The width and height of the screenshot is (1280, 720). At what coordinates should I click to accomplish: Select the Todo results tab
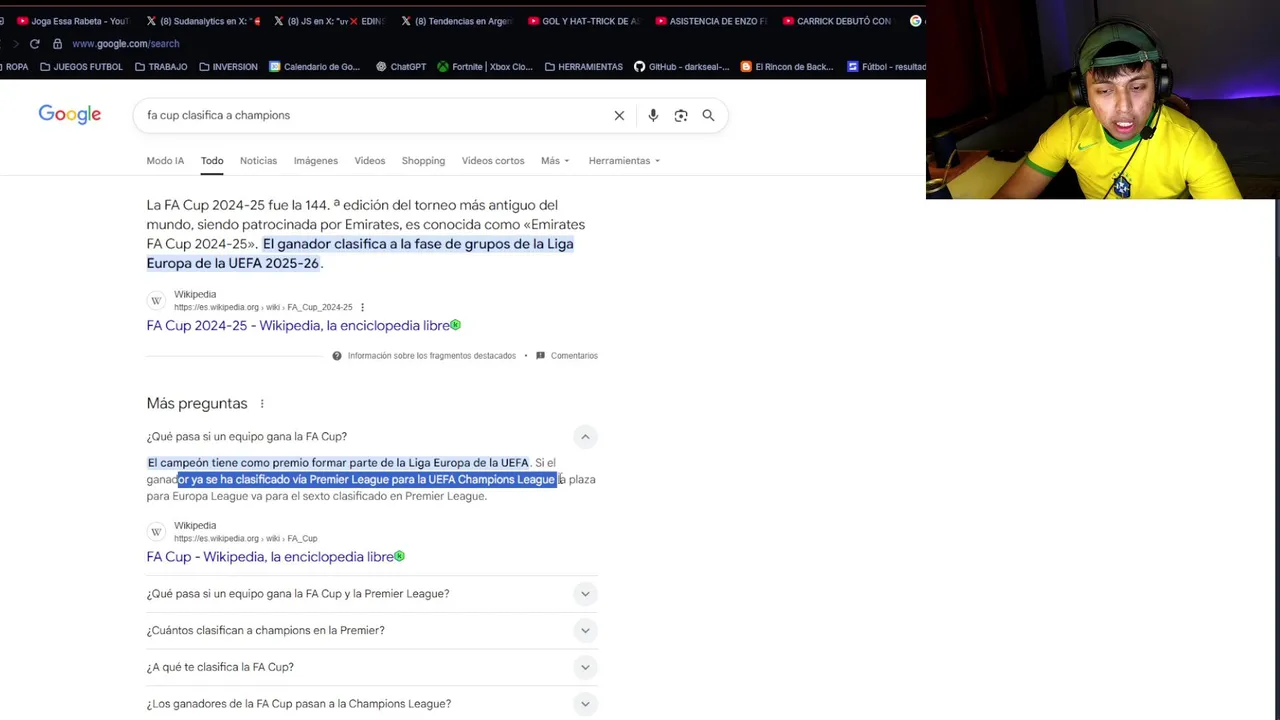212,160
